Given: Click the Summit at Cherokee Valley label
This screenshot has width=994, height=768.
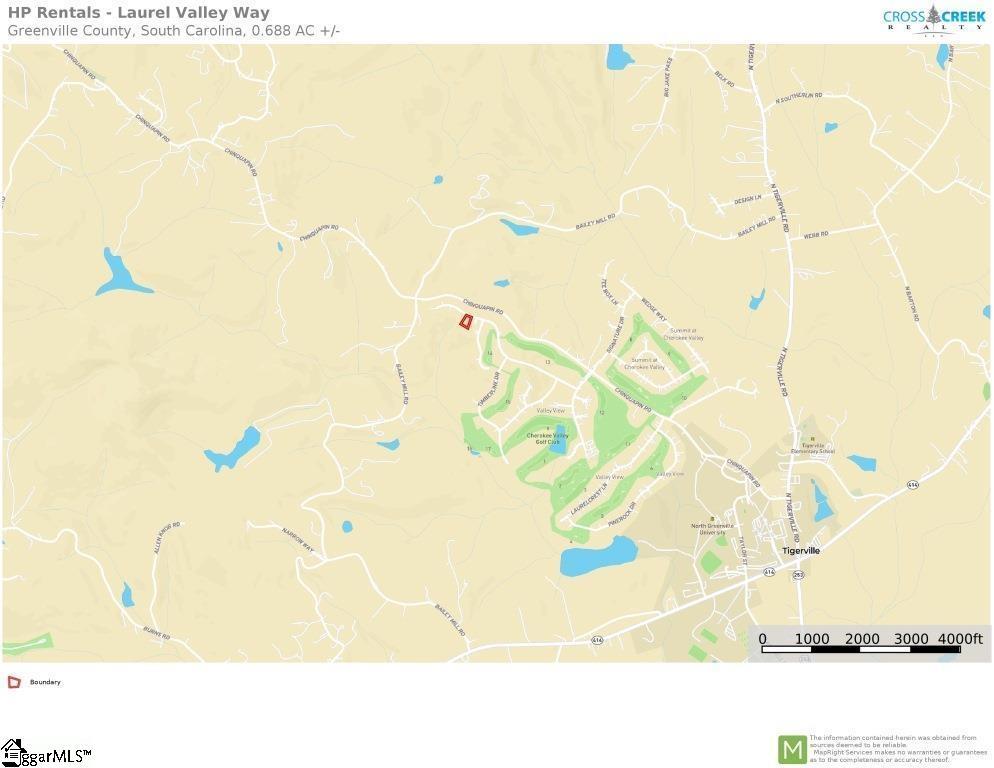Looking at the screenshot, I should 683,334.
